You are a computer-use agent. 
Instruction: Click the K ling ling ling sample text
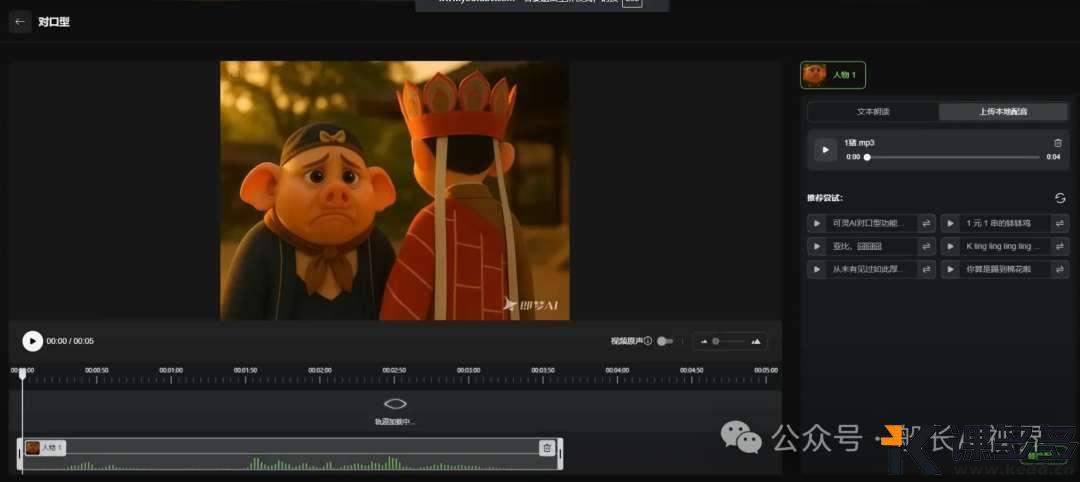[1003, 246]
